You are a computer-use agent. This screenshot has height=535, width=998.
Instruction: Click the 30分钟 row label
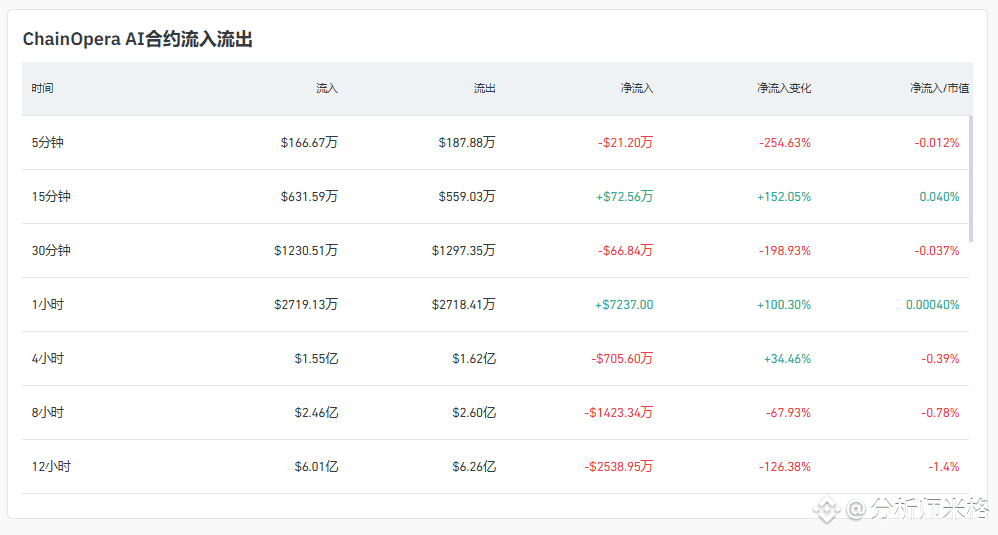(51, 251)
